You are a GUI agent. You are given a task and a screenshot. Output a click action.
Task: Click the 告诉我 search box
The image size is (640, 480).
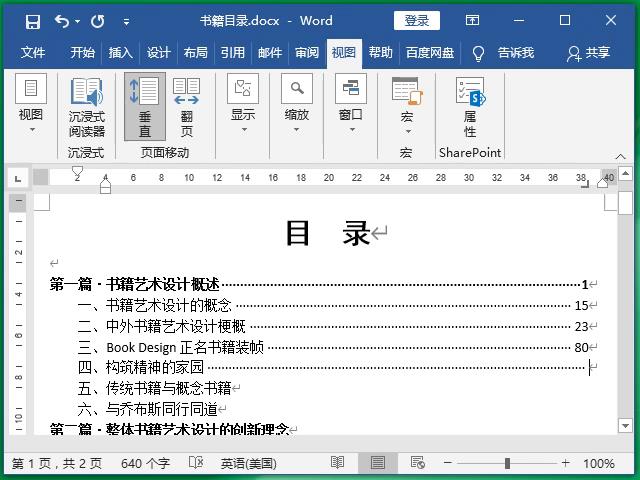(x=516, y=53)
